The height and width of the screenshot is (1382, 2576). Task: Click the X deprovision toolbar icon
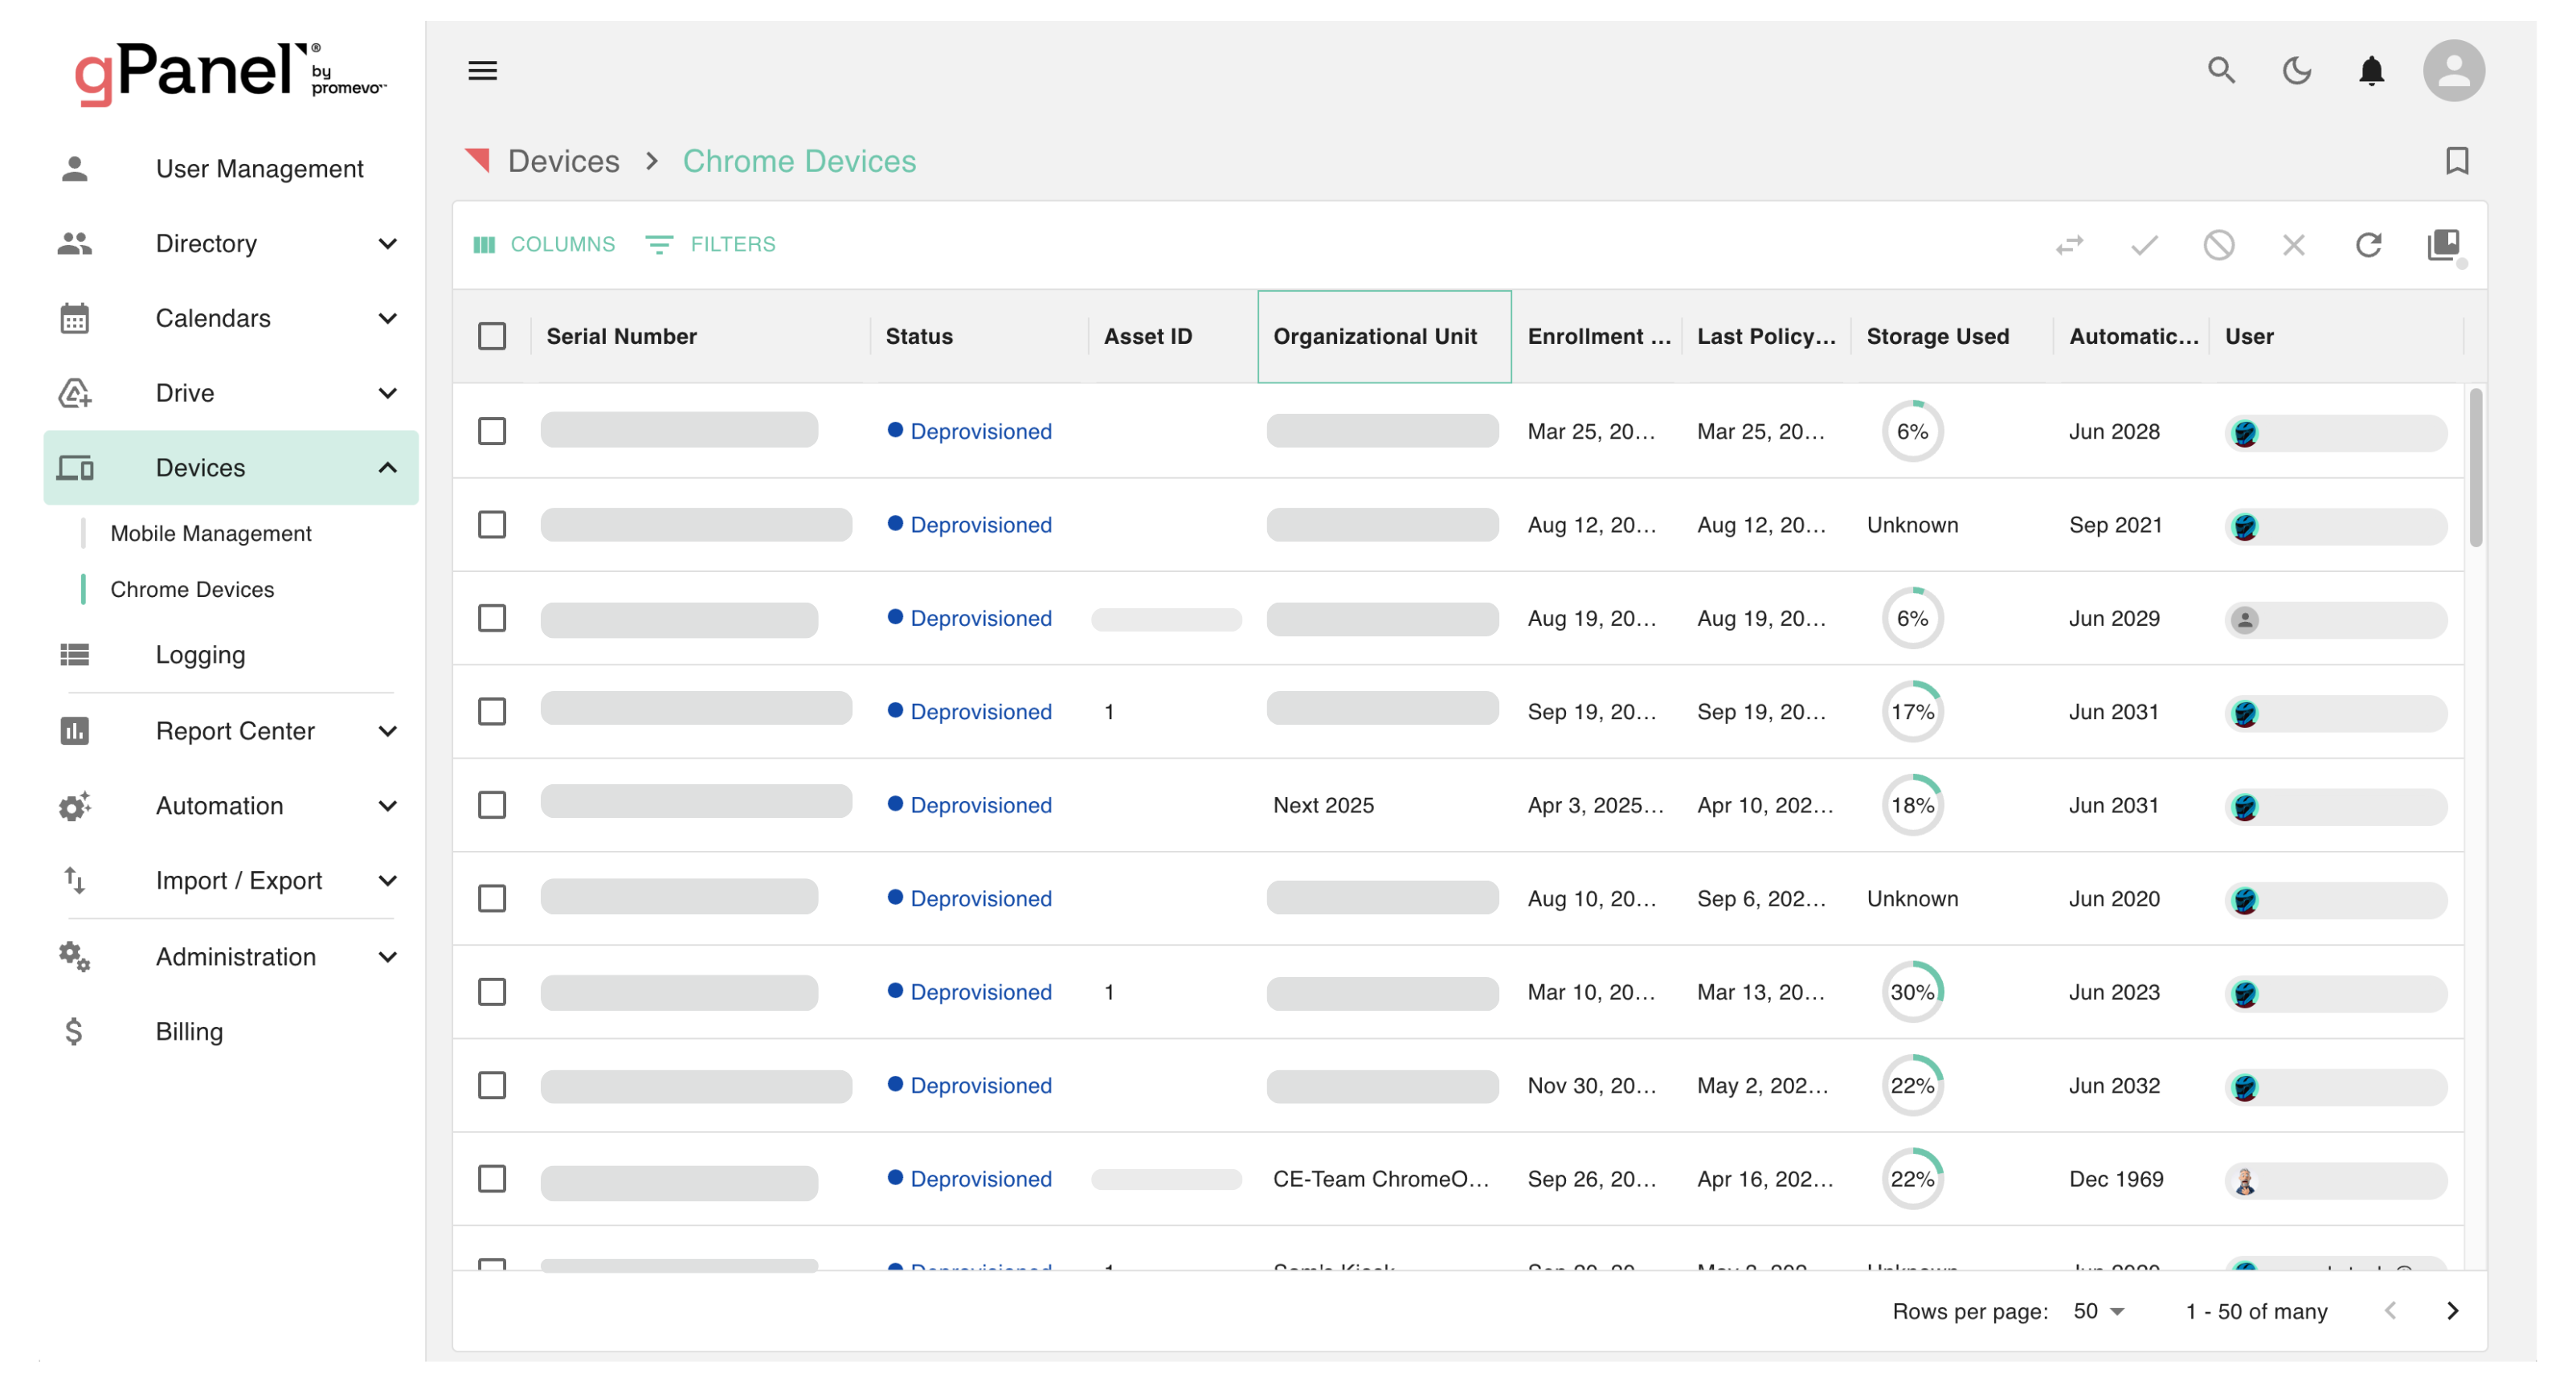[x=2293, y=245]
